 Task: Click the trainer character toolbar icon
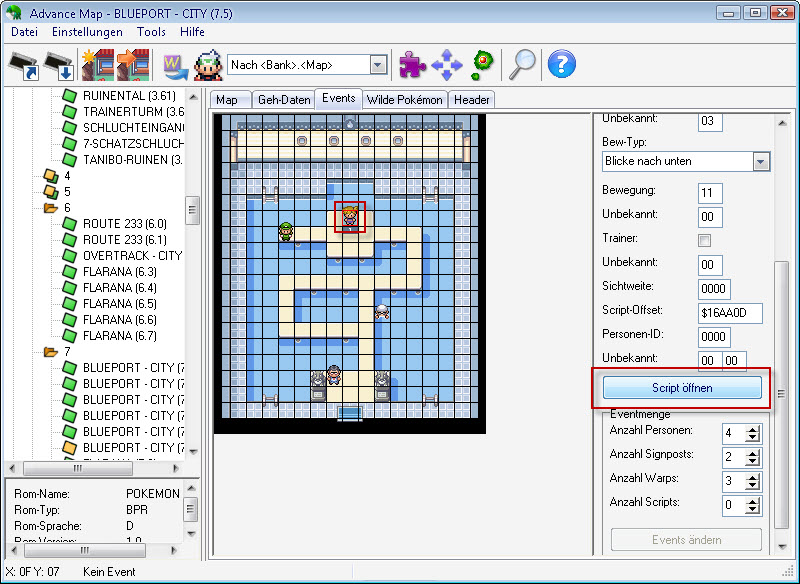208,65
